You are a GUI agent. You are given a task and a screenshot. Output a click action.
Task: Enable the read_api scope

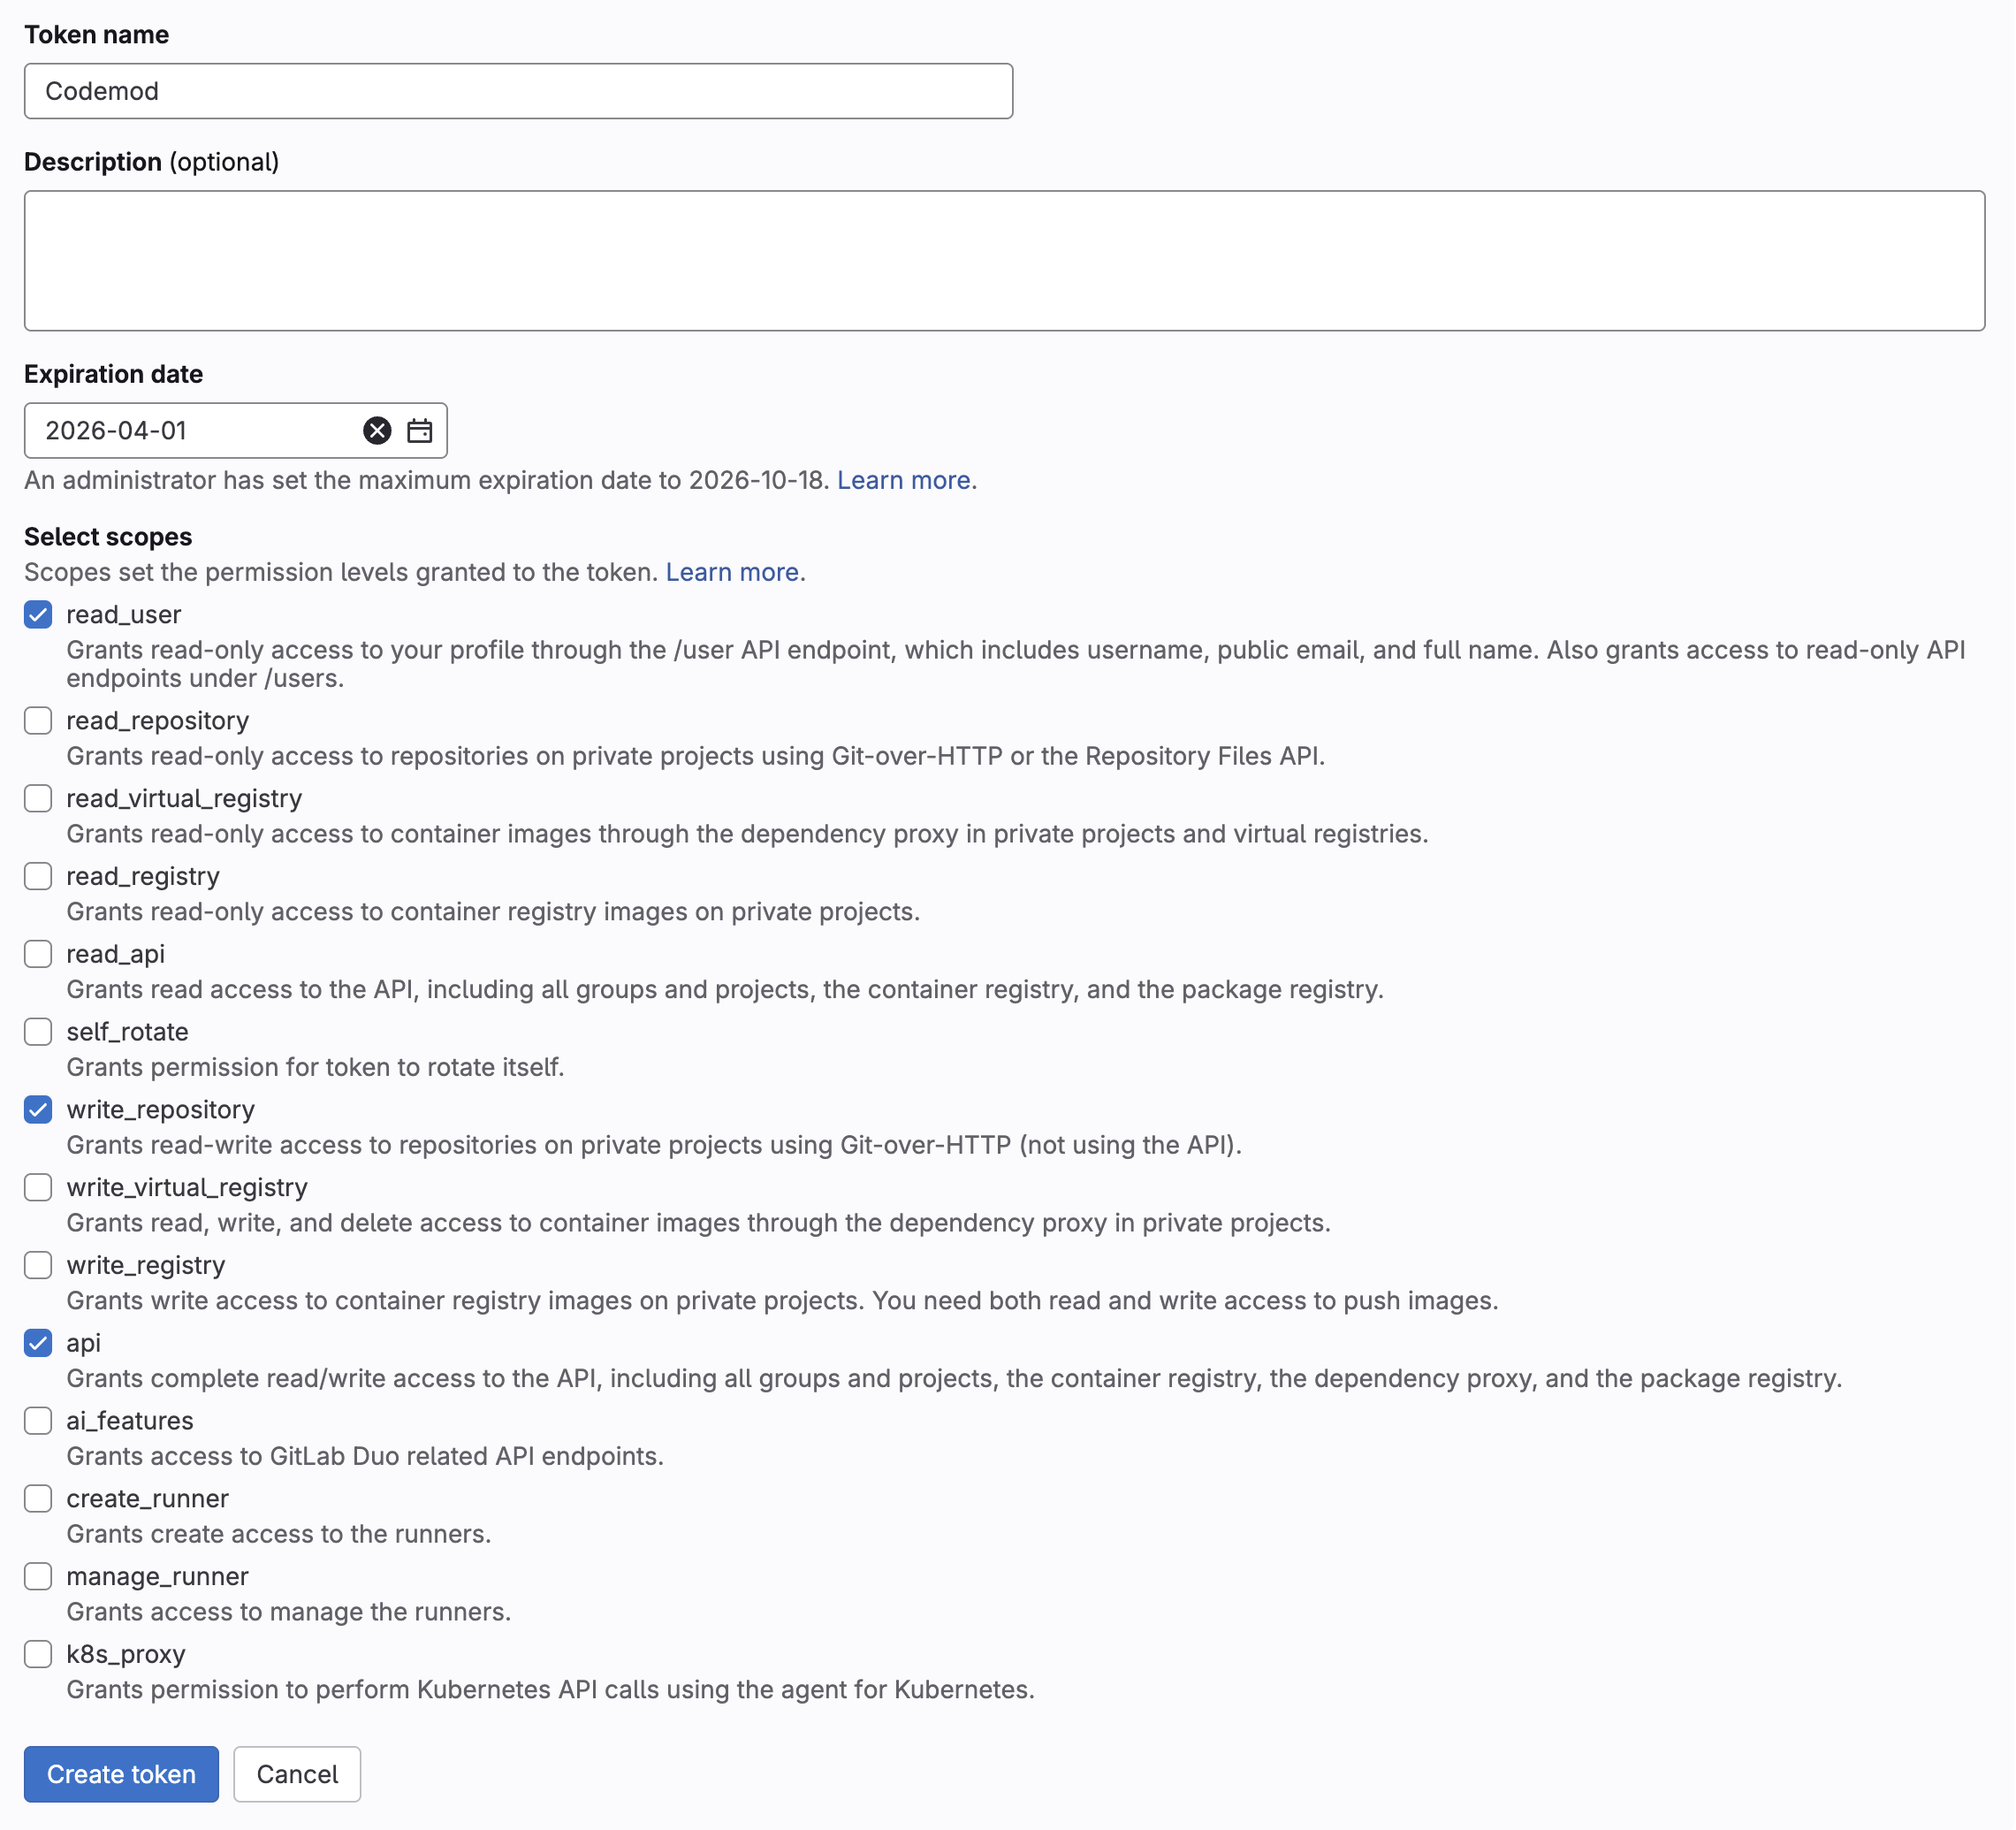click(38, 954)
